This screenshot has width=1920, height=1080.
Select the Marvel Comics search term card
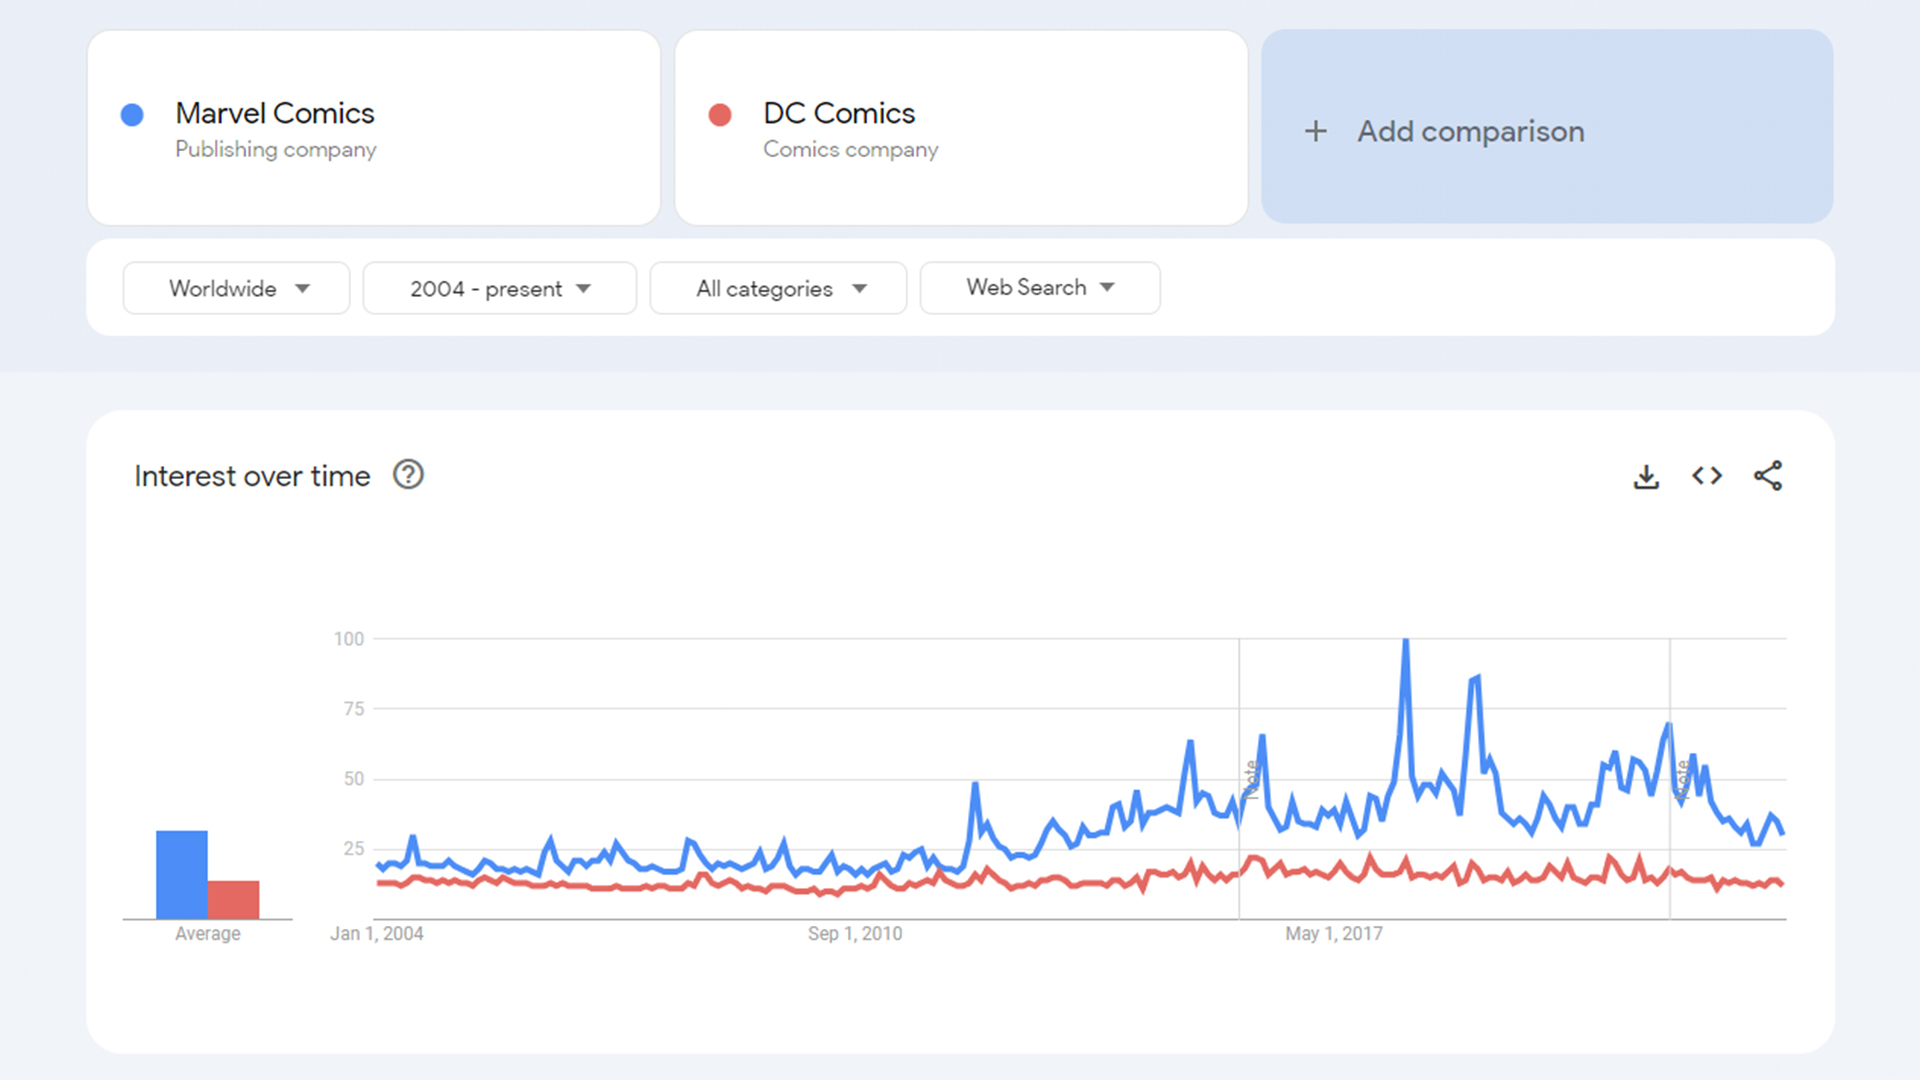(374, 128)
